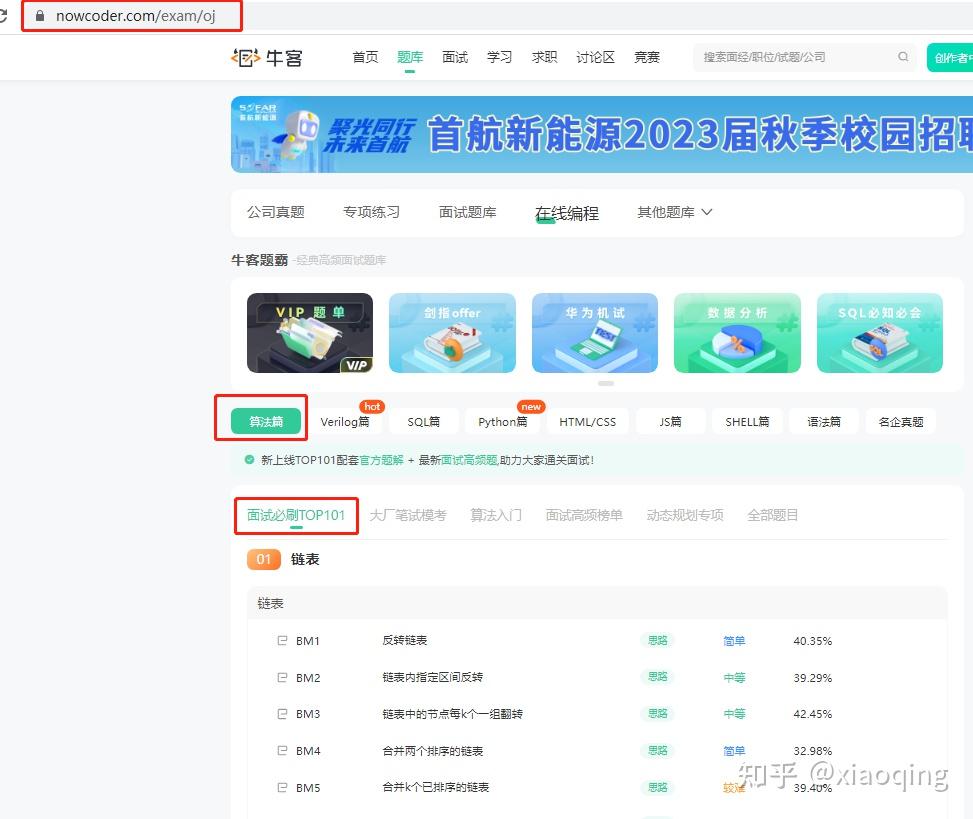The image size is (973, 819).
Task: Switch to 公司真题 tab
Action: click(x=276, y=212)
